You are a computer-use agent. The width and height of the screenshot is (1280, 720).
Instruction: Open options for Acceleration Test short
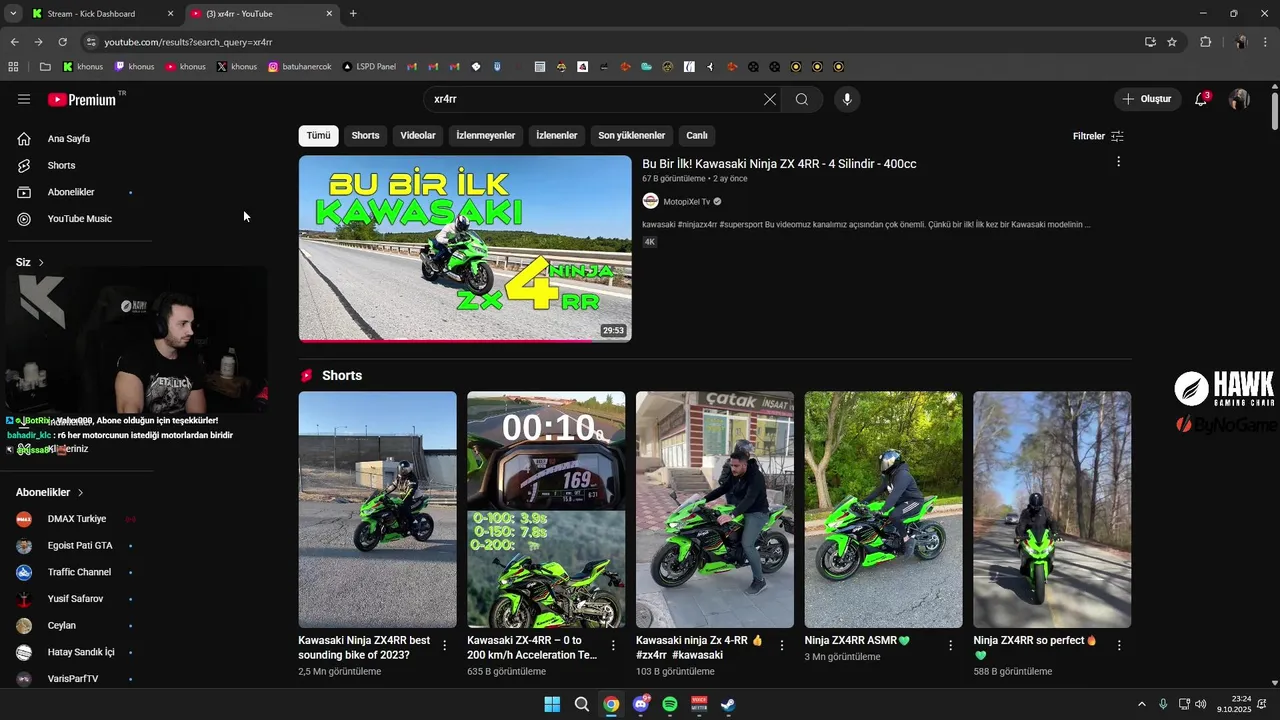coord(614,646)
